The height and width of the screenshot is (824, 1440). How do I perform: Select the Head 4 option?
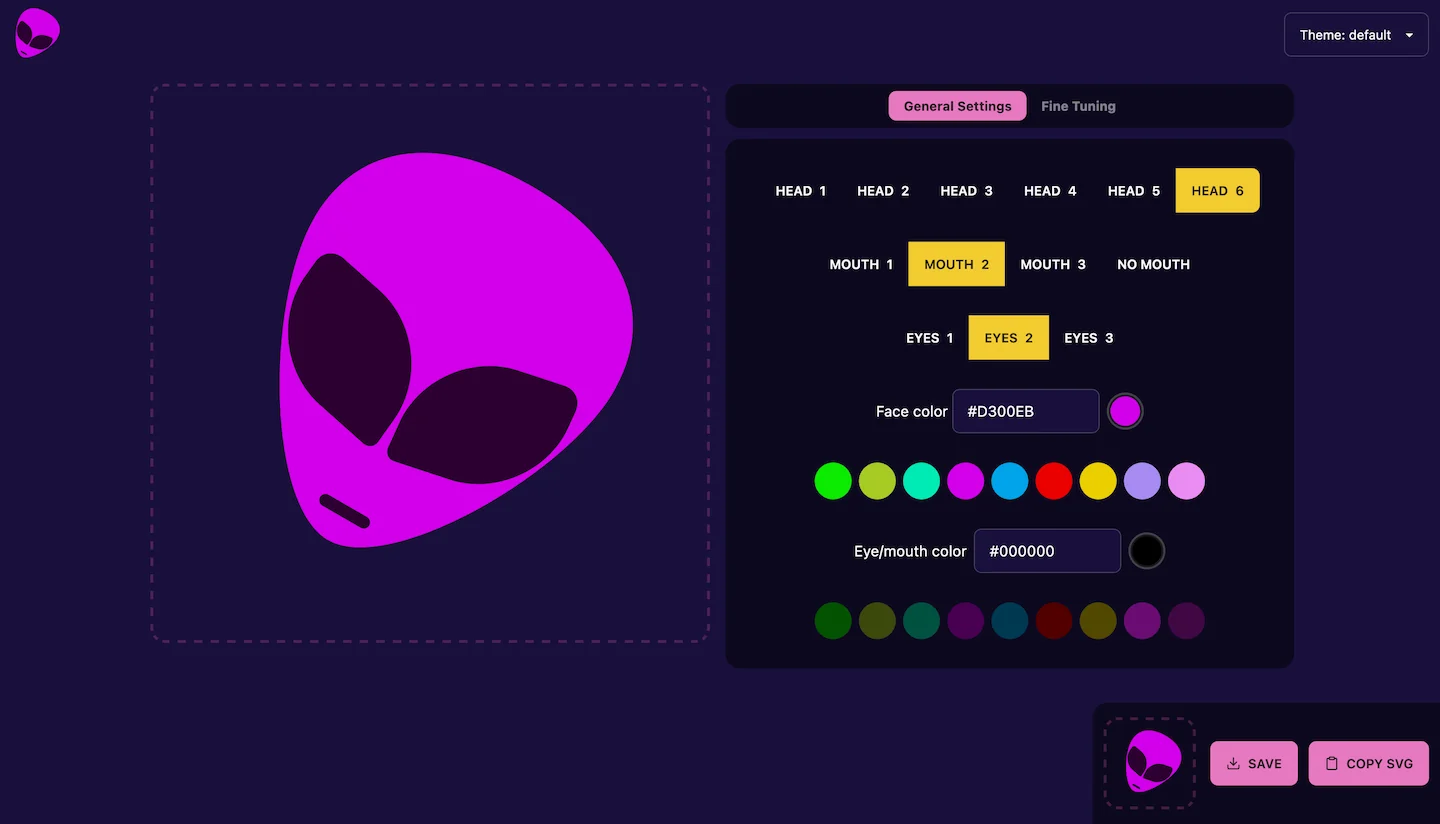(x=1050, y=191)
